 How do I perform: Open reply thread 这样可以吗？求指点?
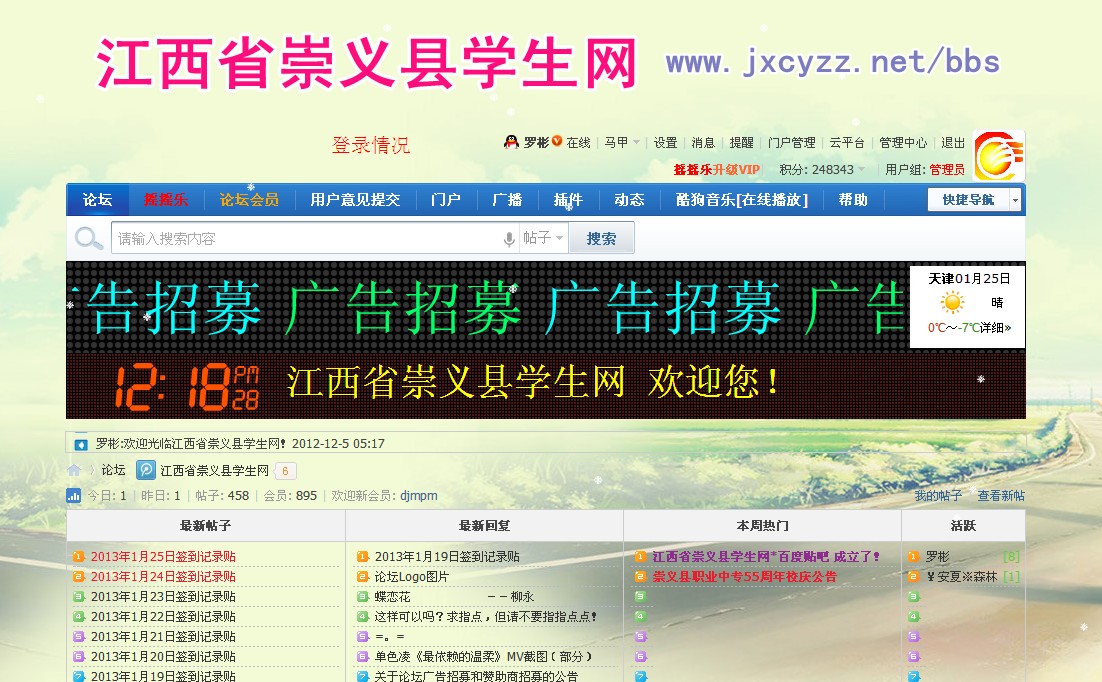(486, 617)
